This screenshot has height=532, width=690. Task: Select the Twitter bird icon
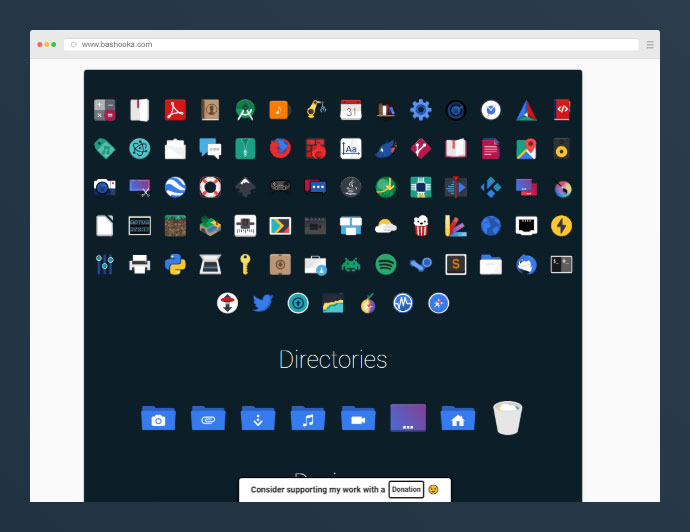(x=263, y=304)
